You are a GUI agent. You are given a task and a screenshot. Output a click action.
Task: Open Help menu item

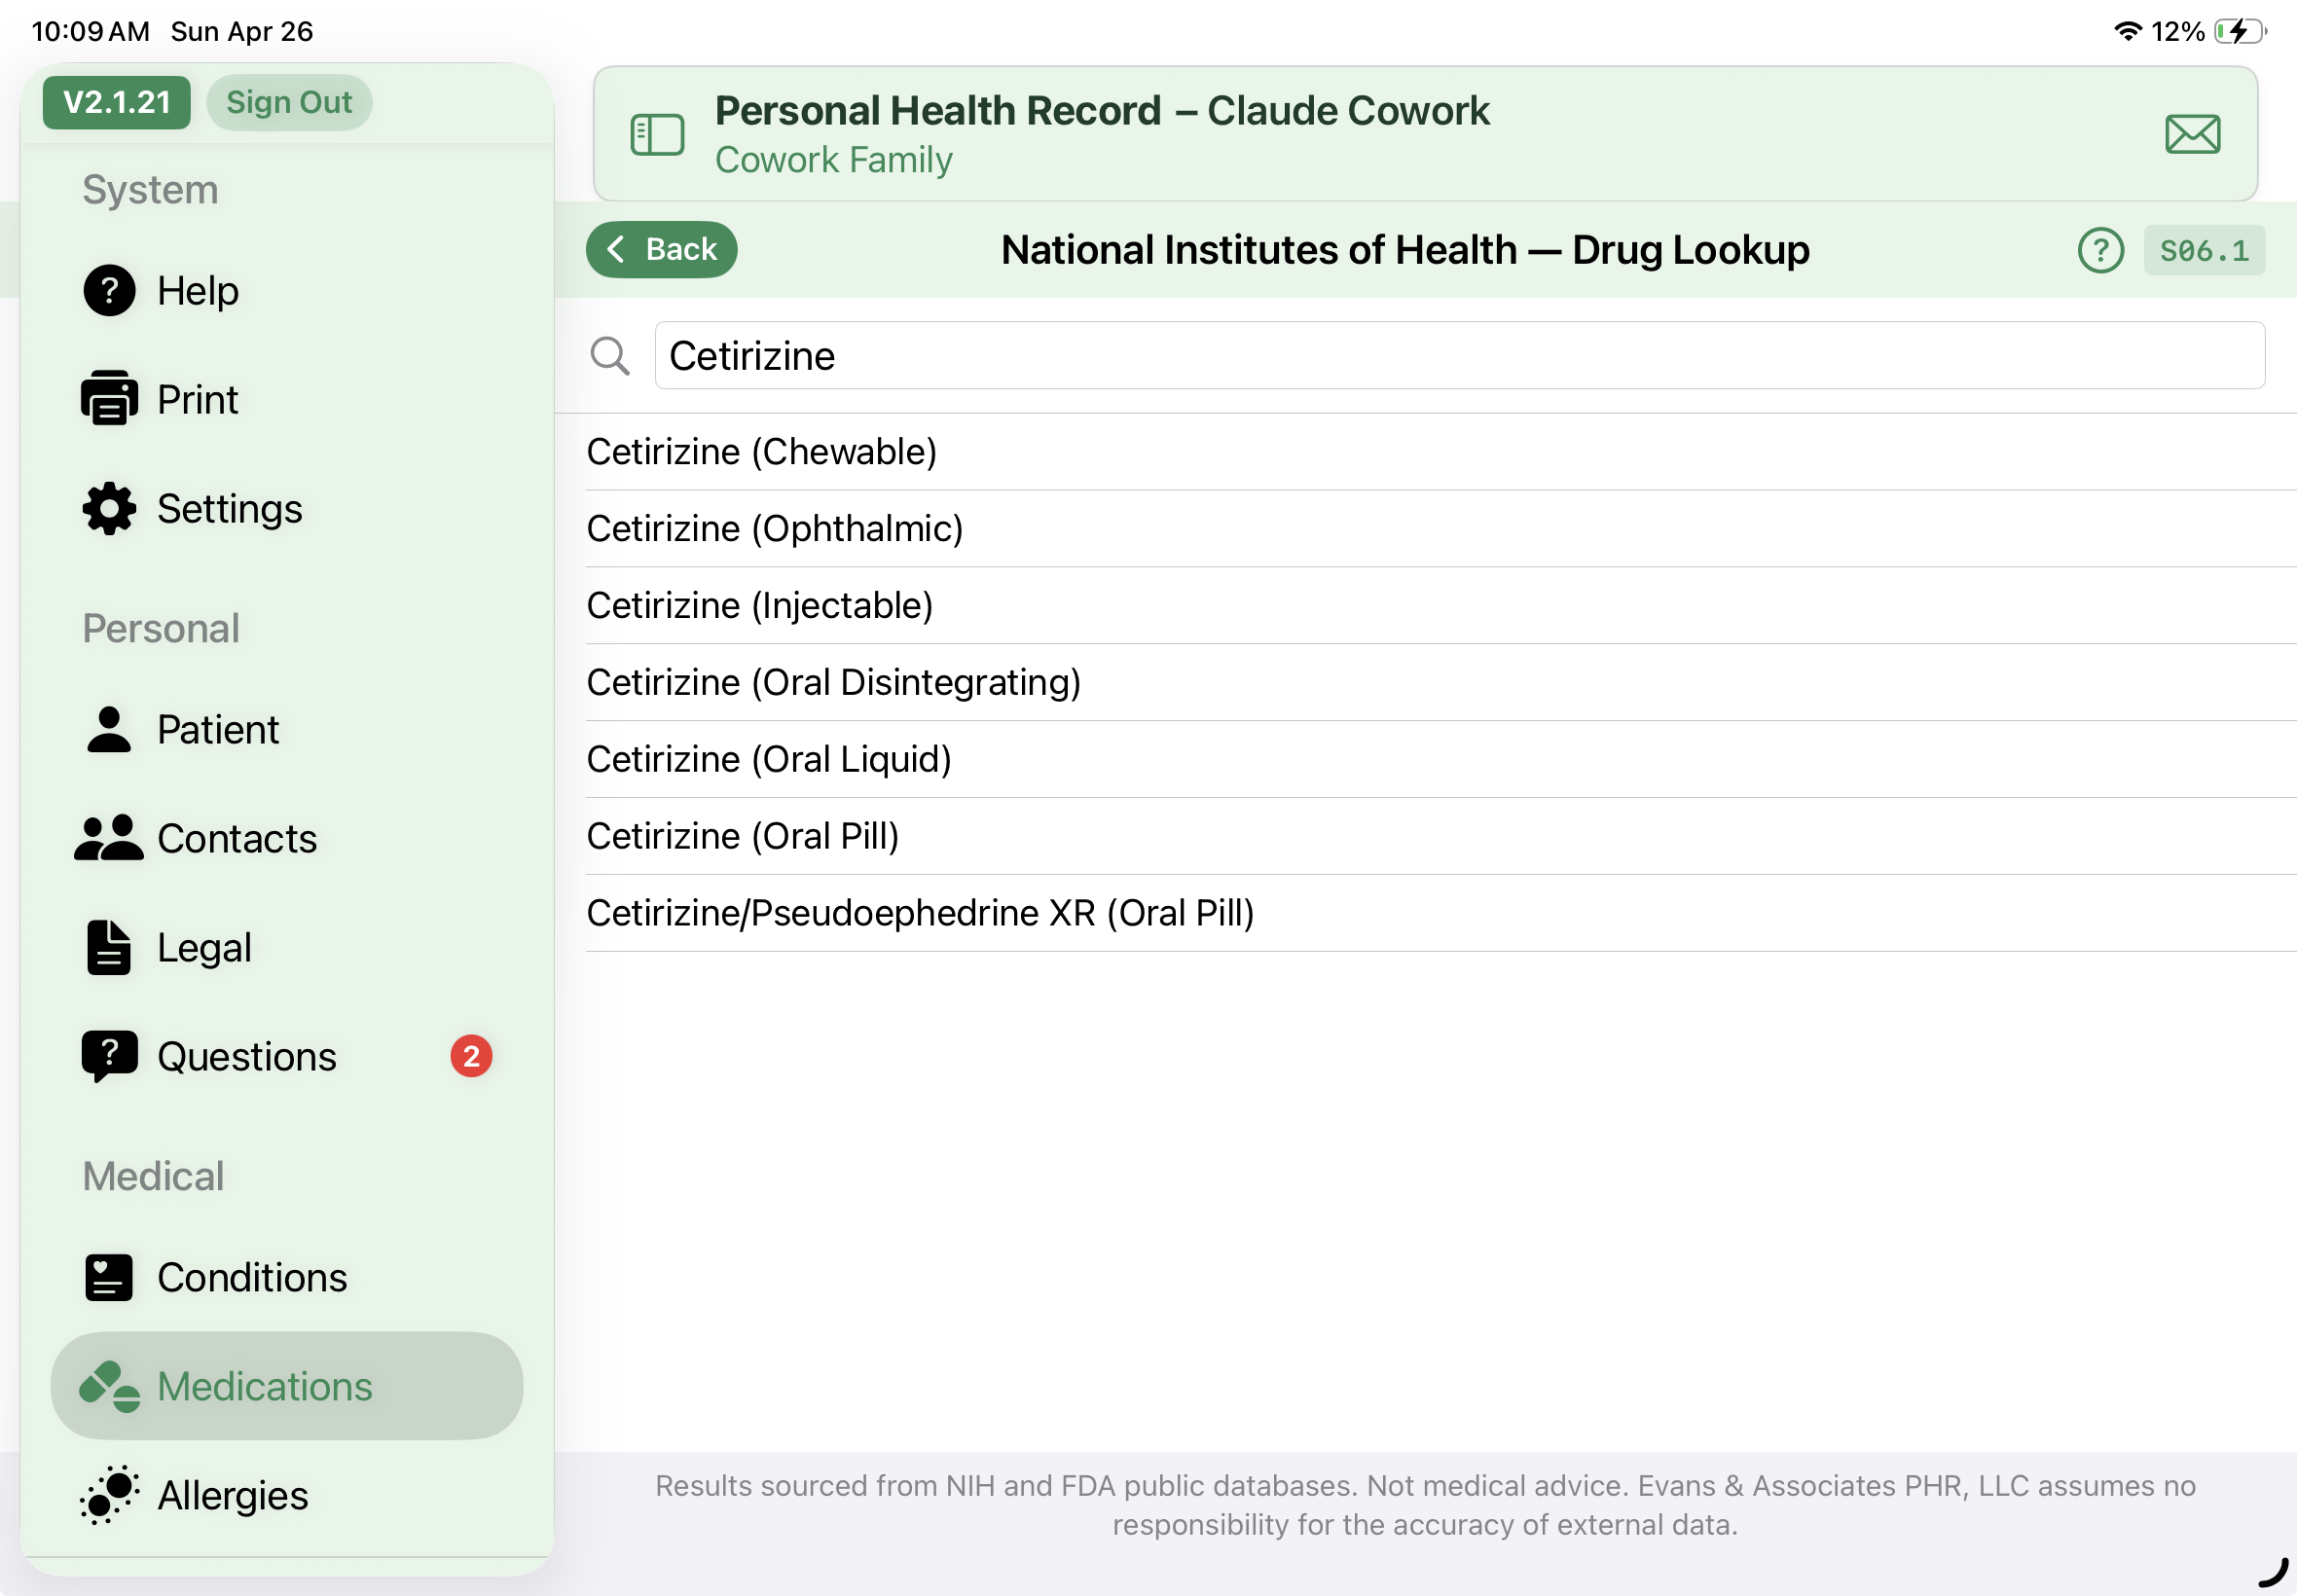pyautogui.click(x=287, y=291)
